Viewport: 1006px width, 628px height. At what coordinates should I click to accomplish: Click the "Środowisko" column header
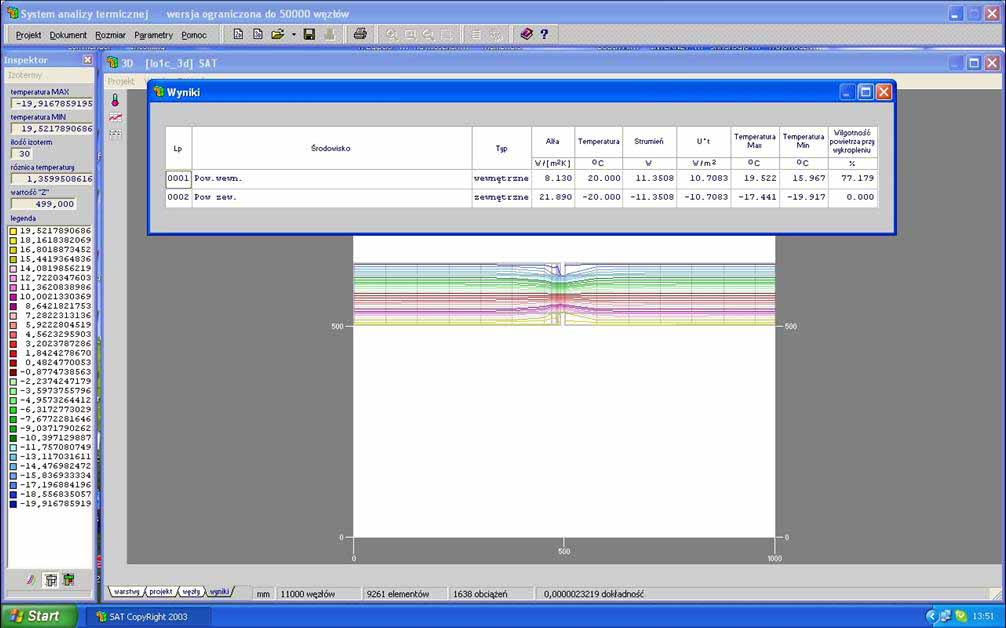point(332,148)
